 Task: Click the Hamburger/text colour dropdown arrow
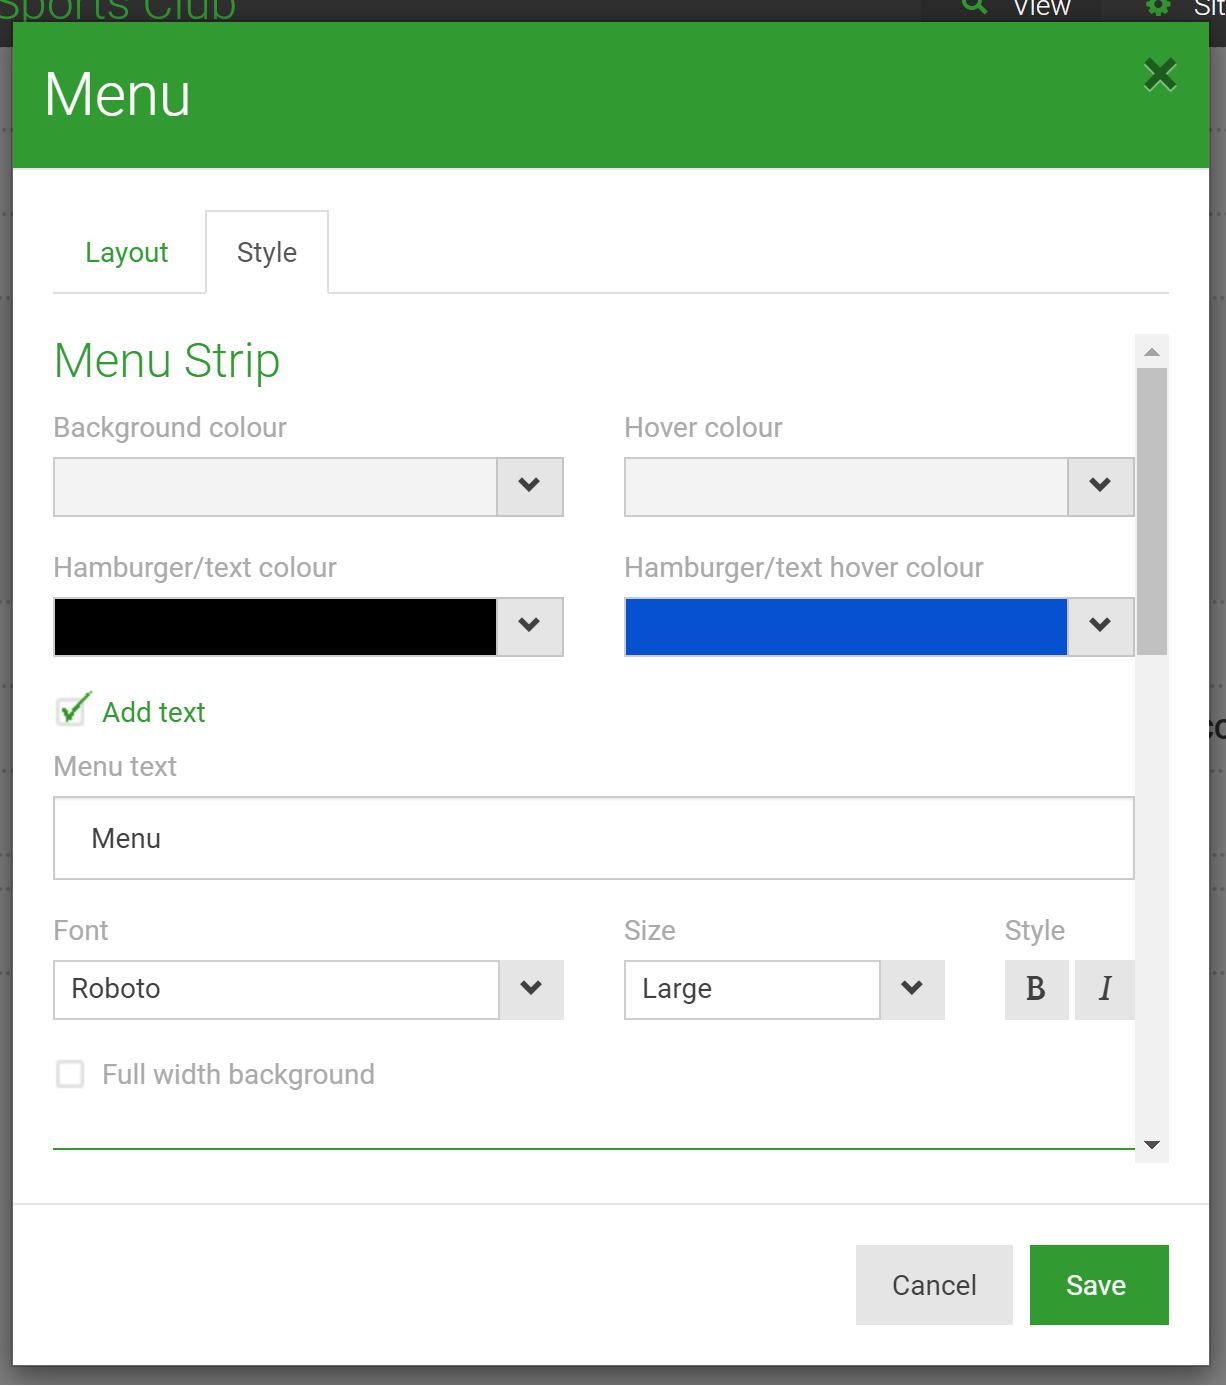click(529, 627)
